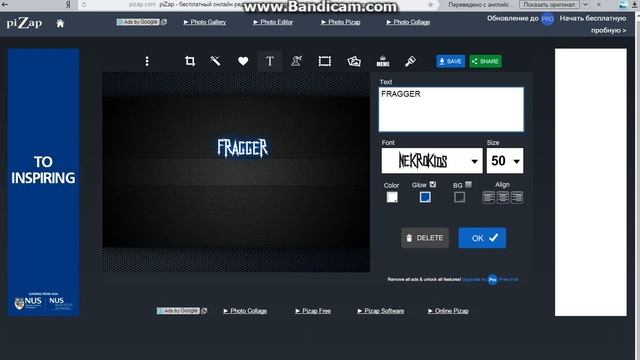Share the image with SHARE button
This screenshot has width=640, height=360.
tap(485, 61)
